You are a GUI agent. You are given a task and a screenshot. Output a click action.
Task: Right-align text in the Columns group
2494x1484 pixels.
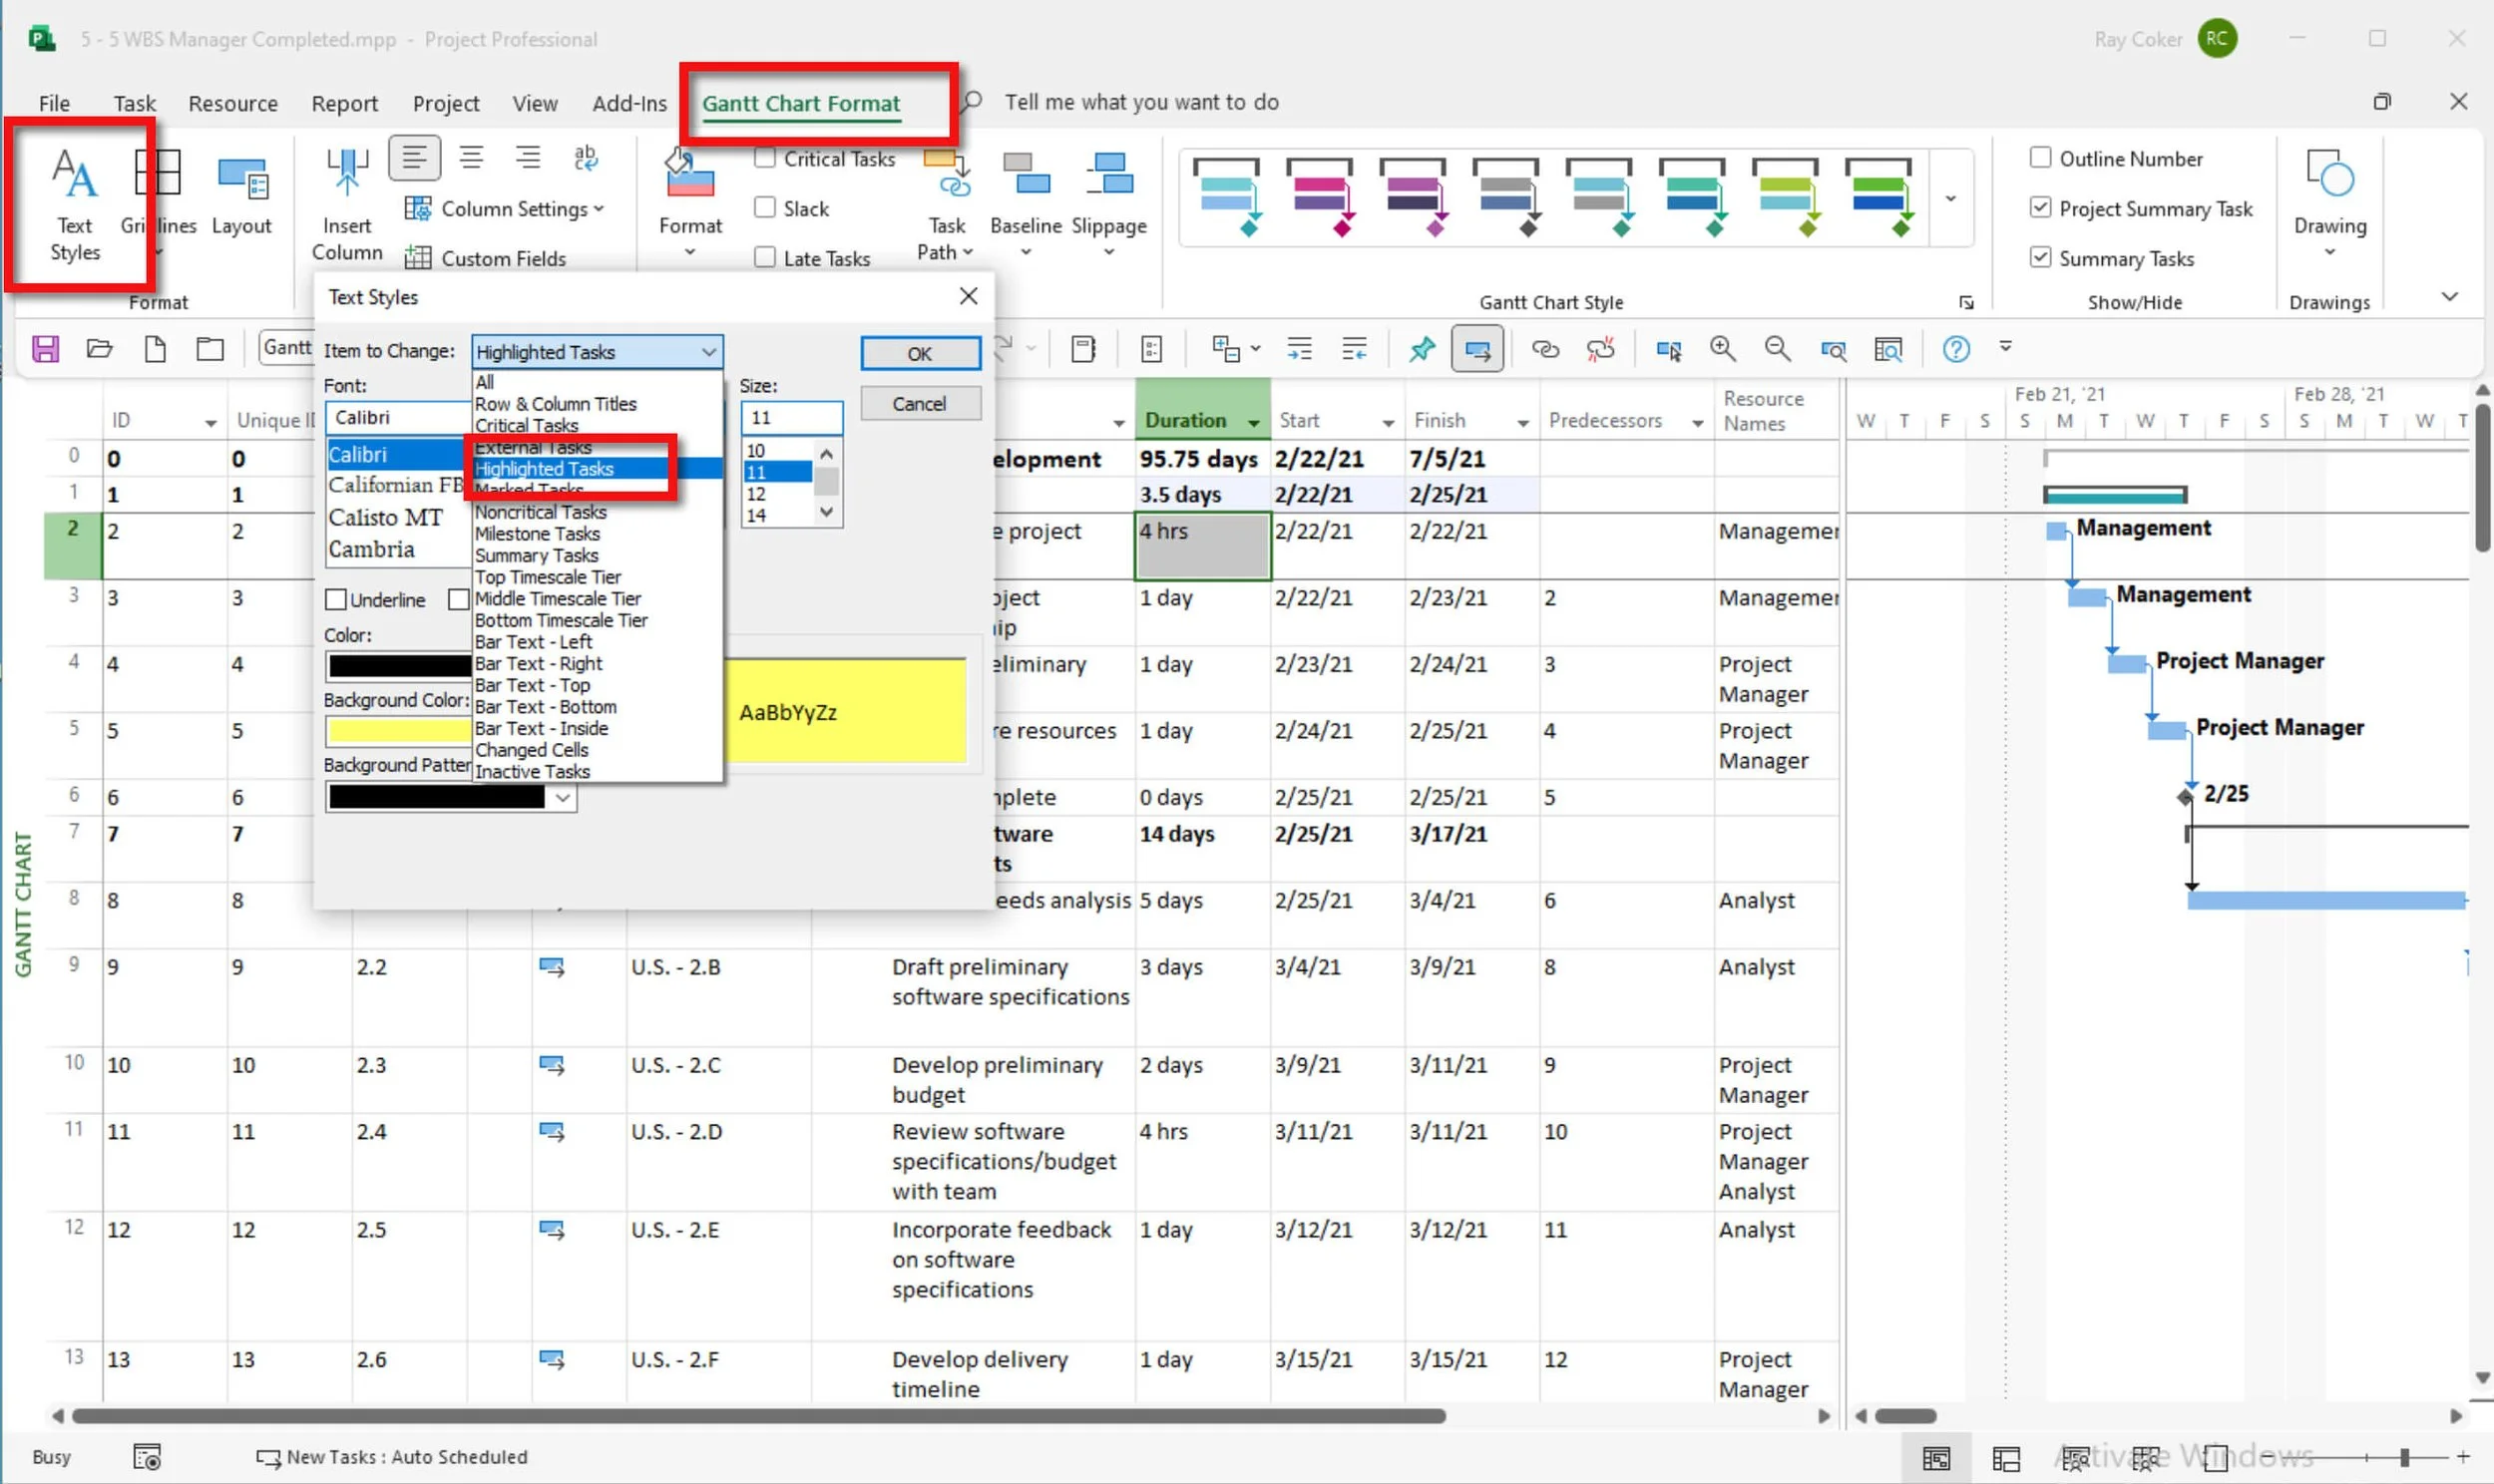528,158
